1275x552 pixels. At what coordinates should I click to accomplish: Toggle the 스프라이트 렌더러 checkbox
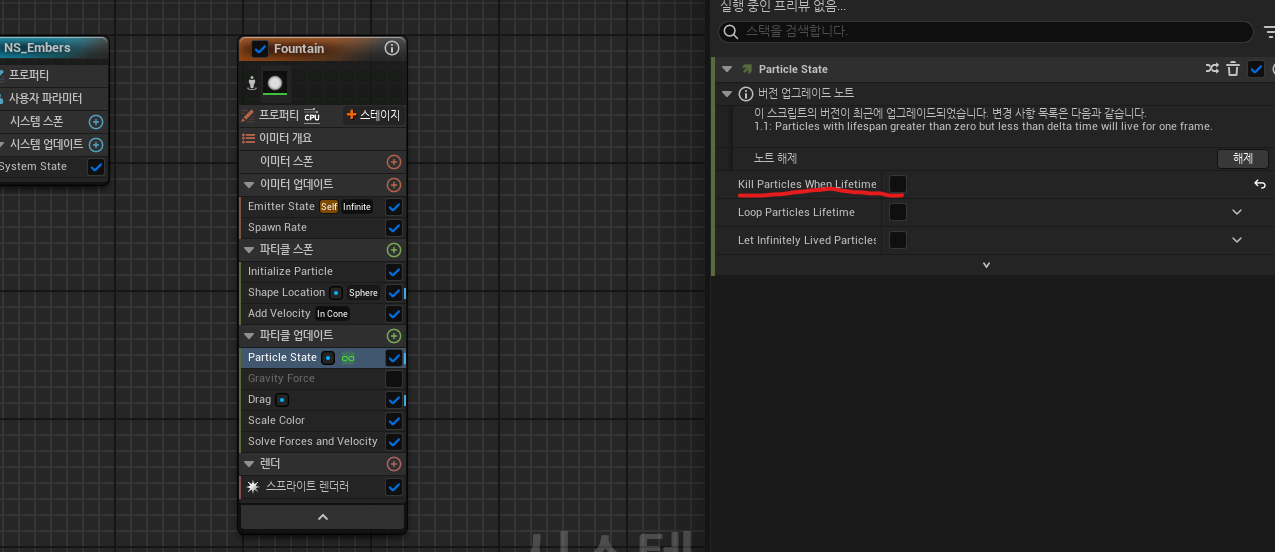[x=394, y=487]
